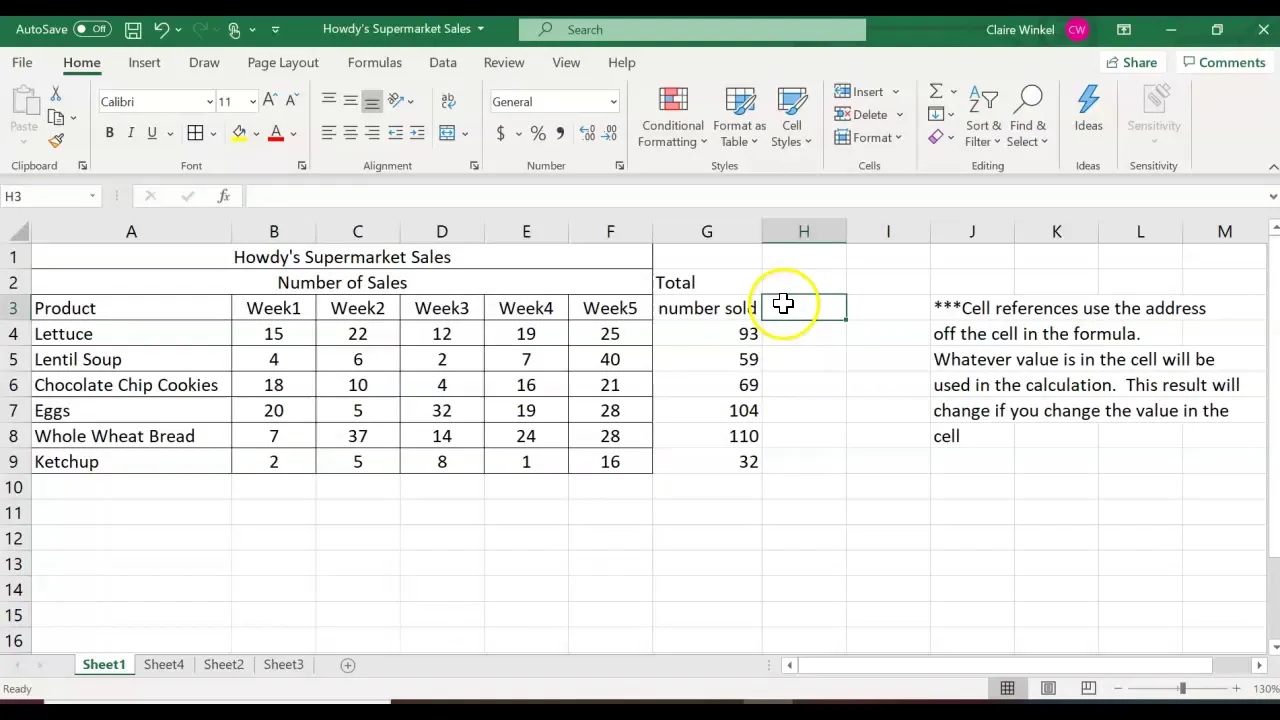Viewport: 1280px width, 720px height.
Task: Click Decrease Decimal icon
Action: click(x=608, y=133)
